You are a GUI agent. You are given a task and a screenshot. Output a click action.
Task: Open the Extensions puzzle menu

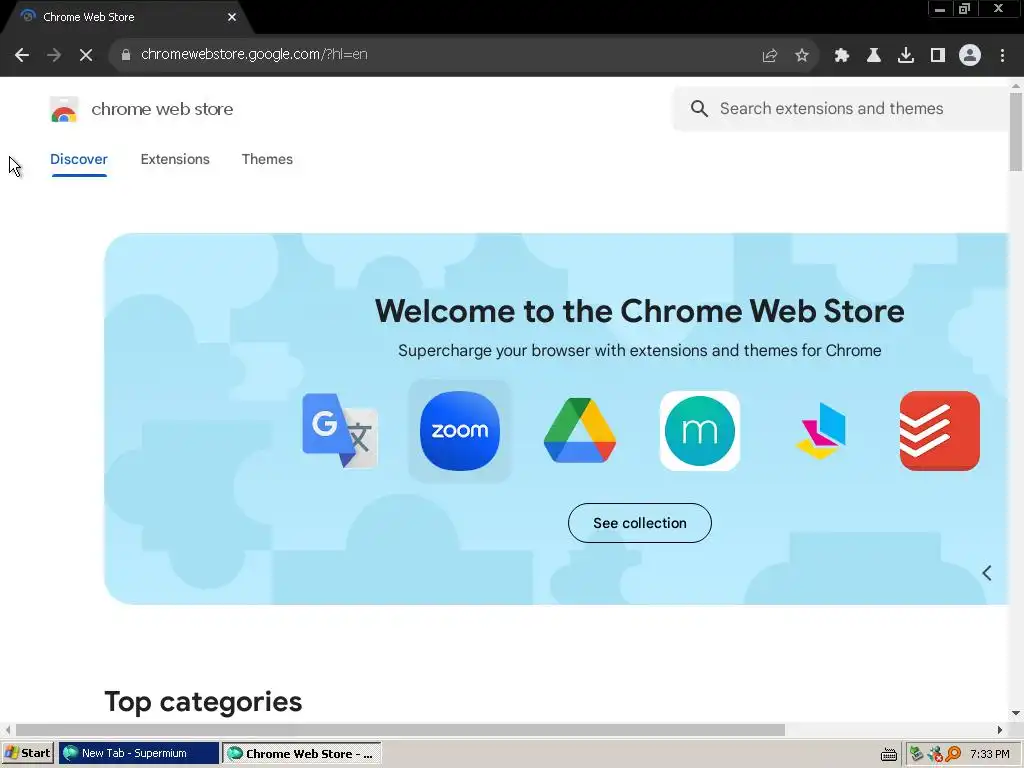[x=841, y=55]
